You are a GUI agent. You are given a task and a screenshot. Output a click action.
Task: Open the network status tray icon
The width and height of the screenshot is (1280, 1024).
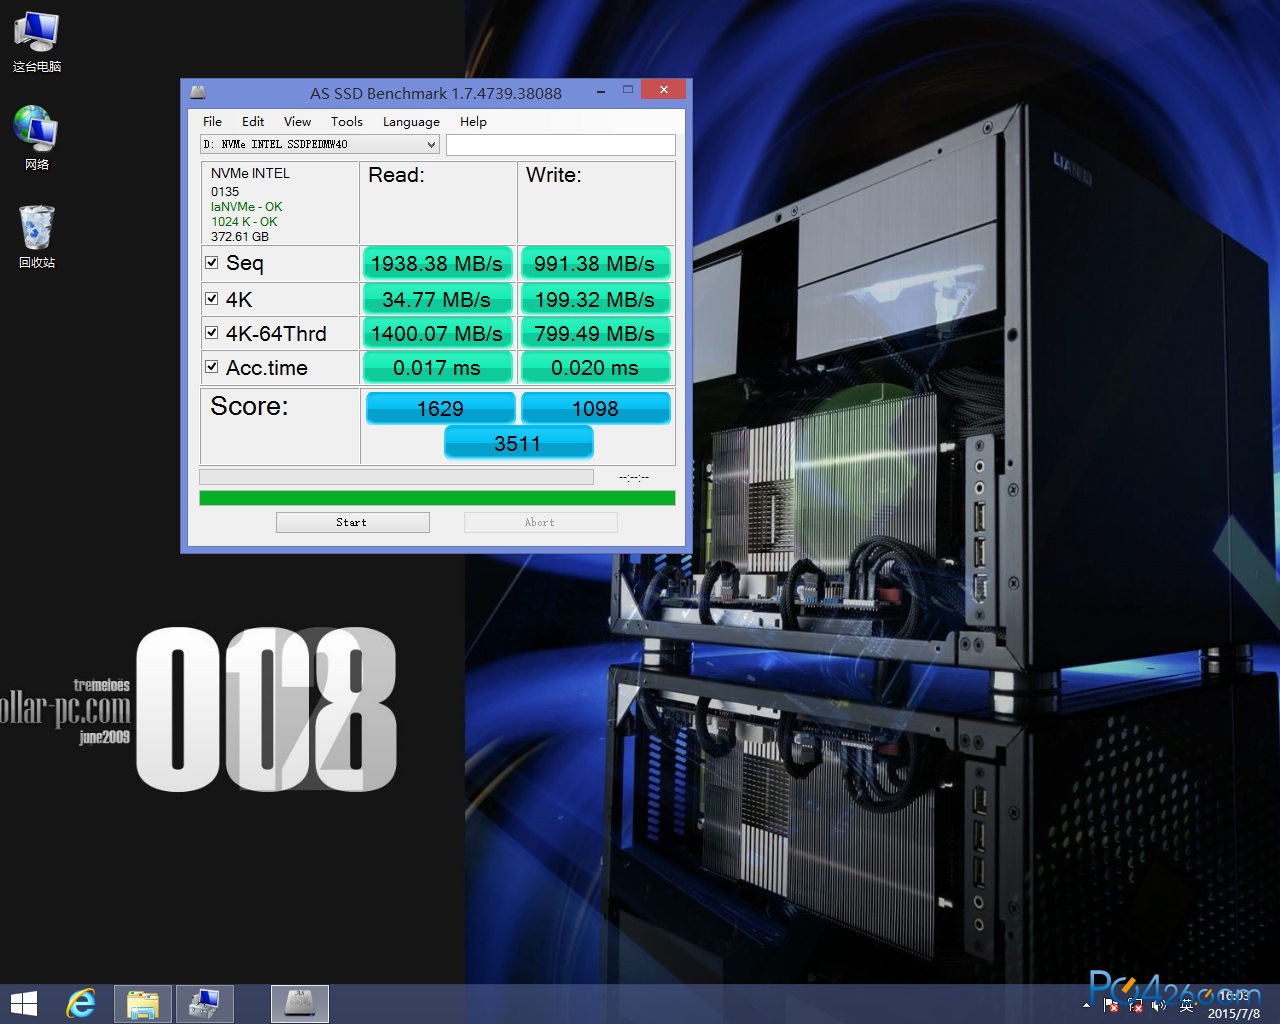tap(1135, 1006)
